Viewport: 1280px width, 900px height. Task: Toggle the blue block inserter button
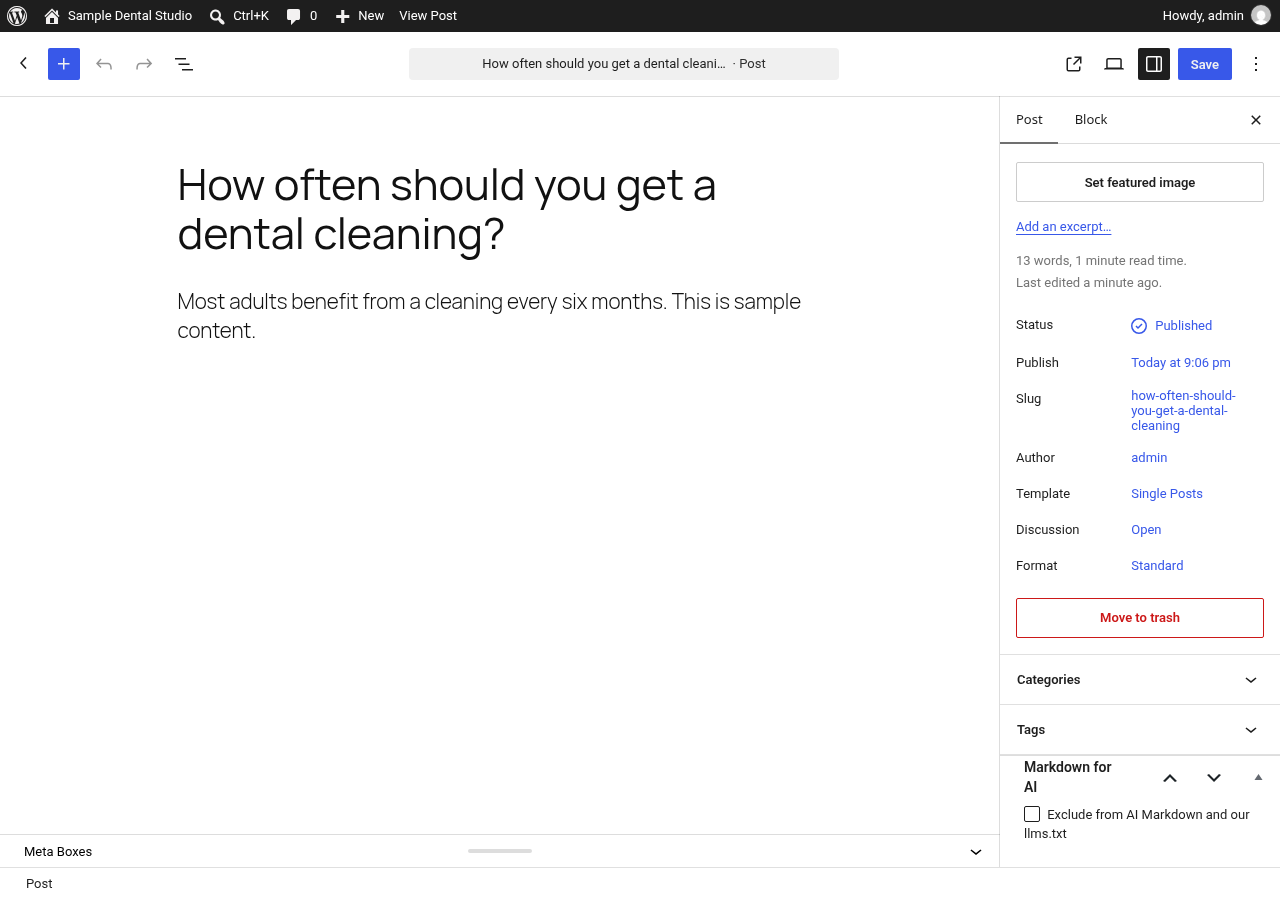click(64, 64)
